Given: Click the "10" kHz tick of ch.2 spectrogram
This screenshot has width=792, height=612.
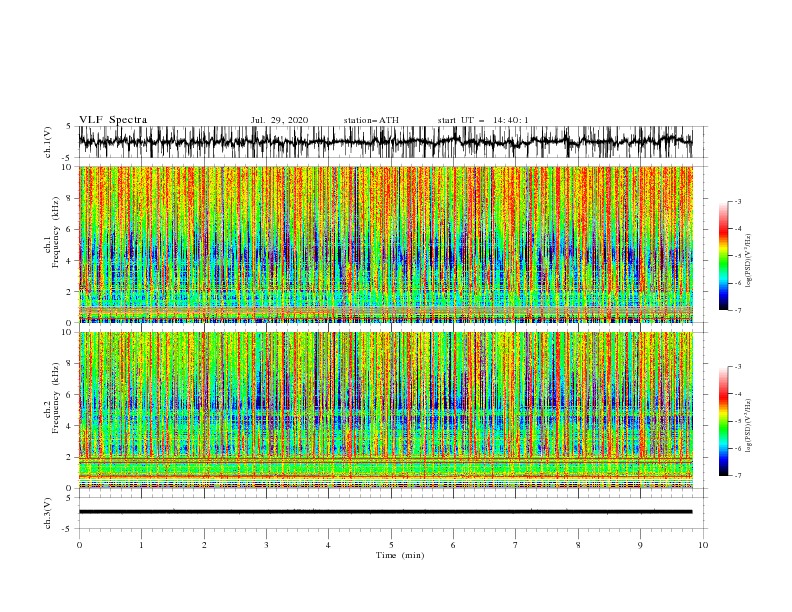Looking at the screenshot, I should pos(67,332).
